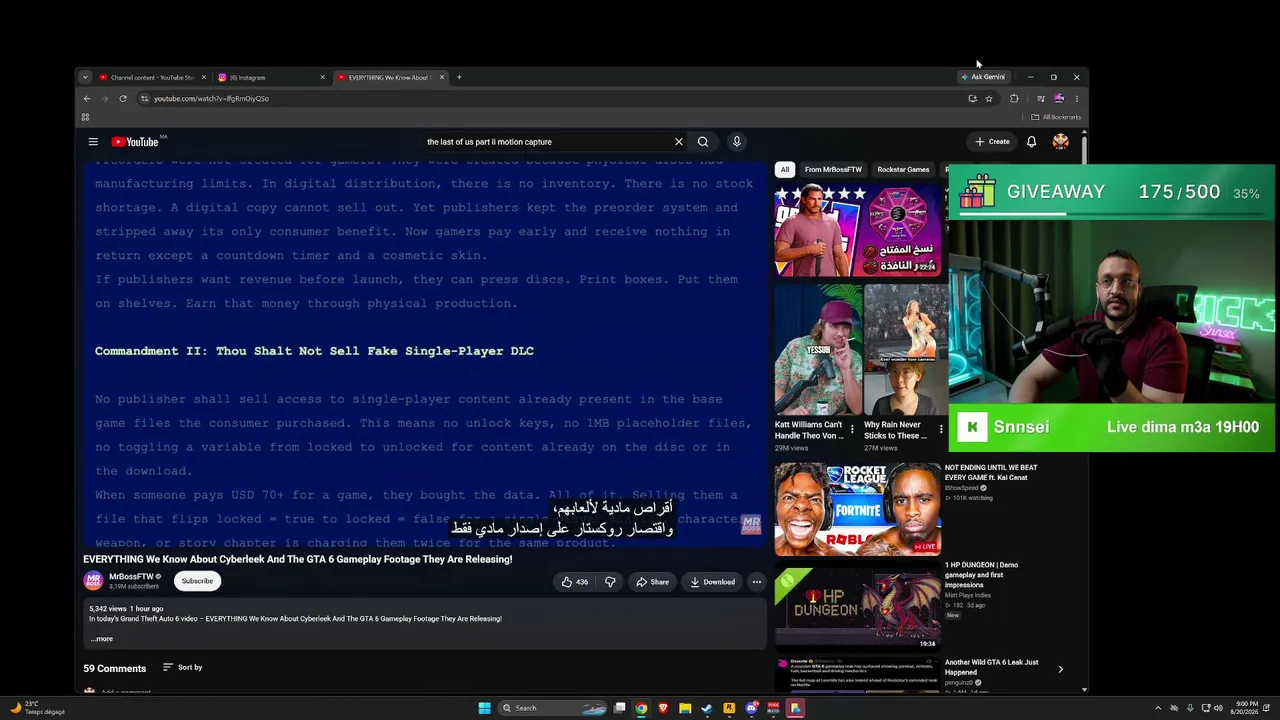Viewport: 1280px width, 720px height.
Task: Dislike the Cyberleek video
Action: coord(610,582)
